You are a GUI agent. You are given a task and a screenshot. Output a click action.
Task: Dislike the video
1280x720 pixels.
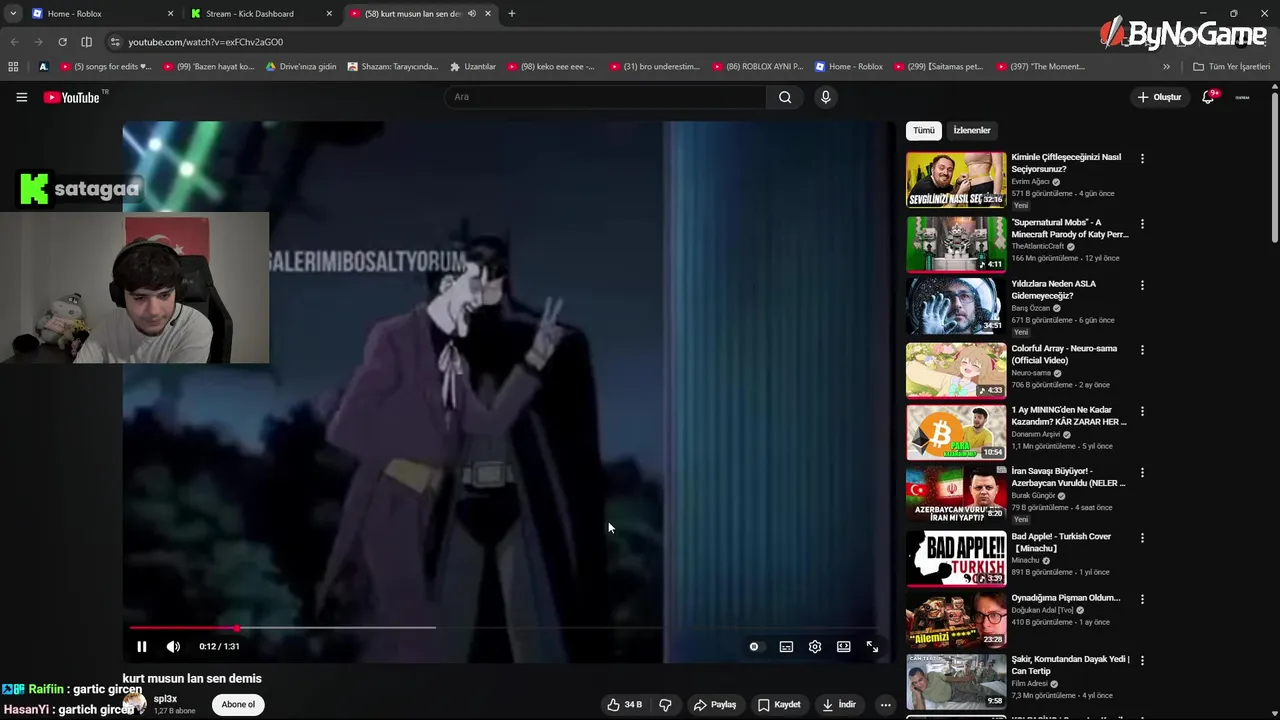point(665,704)
